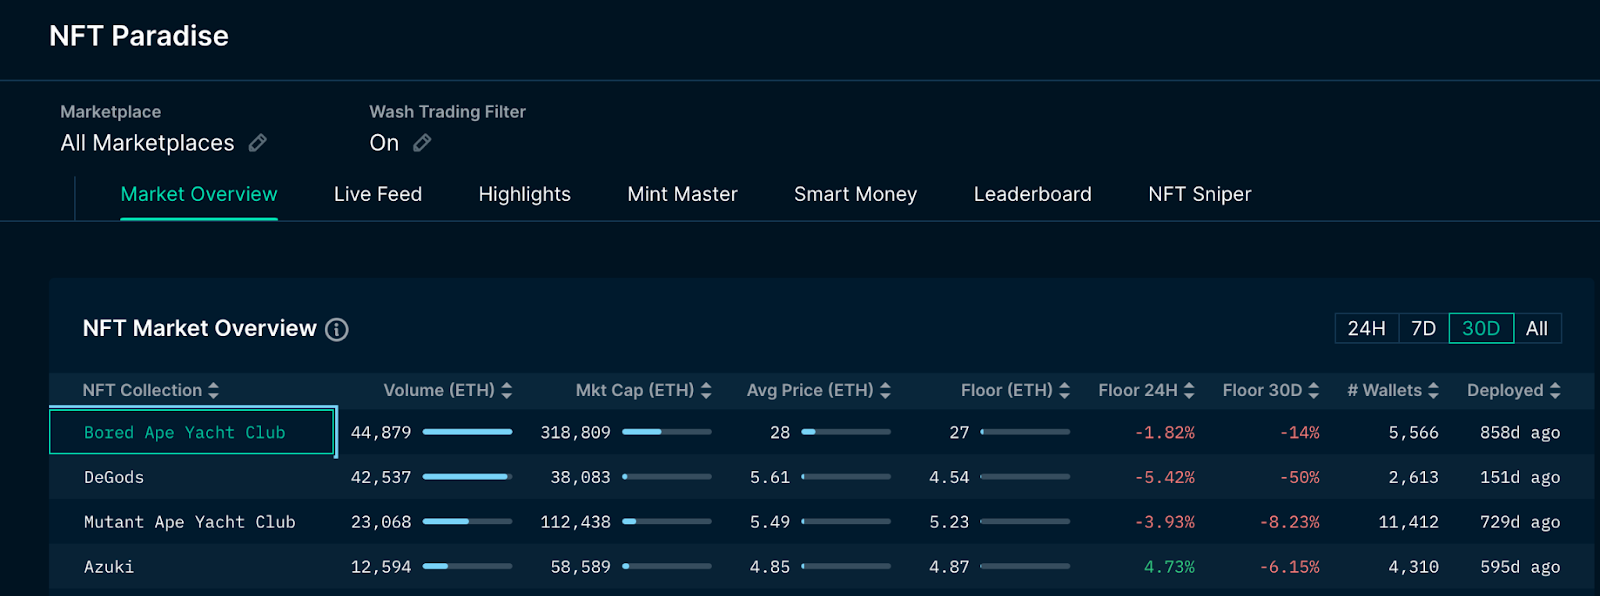Click Azuki deployed 595d ago

click(x=1520, y=567)
